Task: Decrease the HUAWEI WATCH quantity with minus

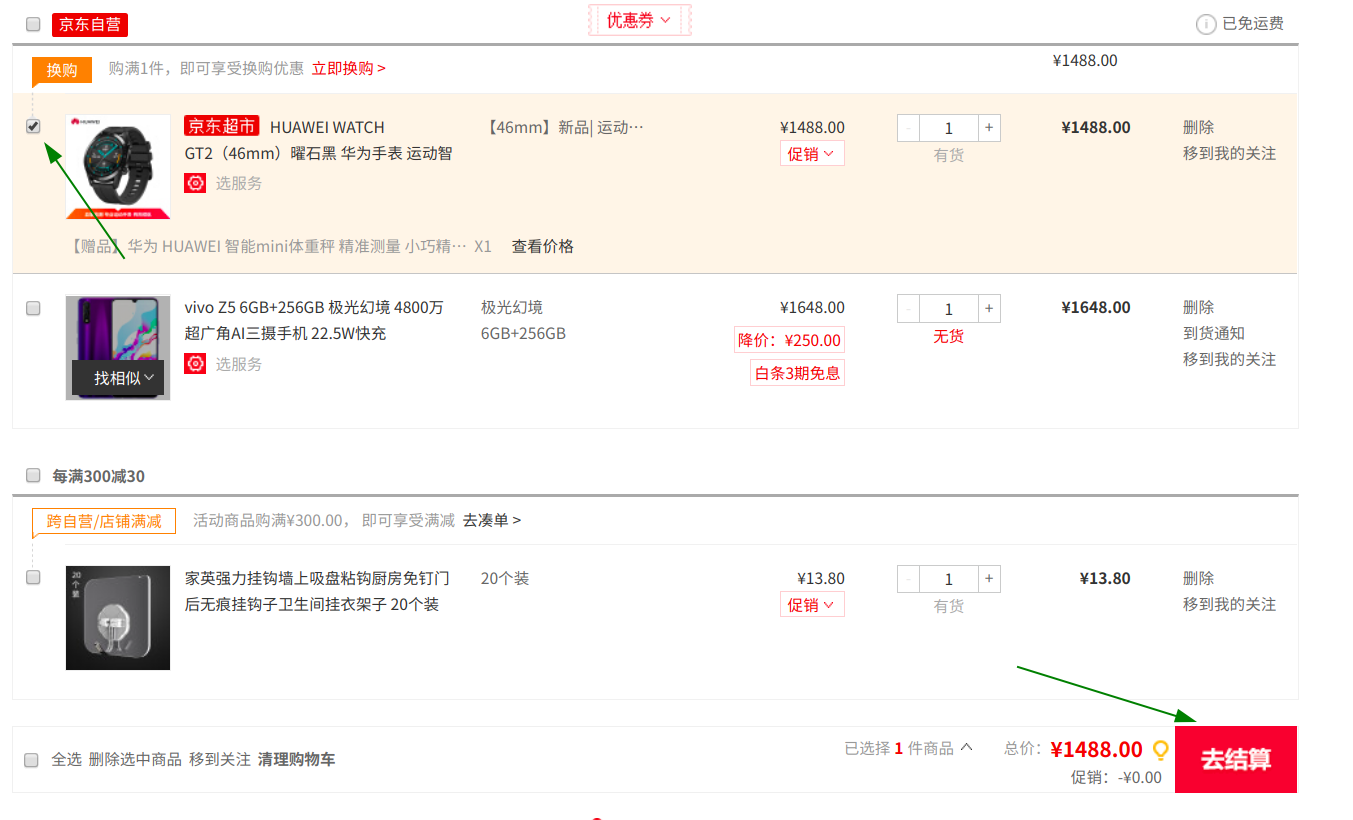Action: click(x=909, y=128)
